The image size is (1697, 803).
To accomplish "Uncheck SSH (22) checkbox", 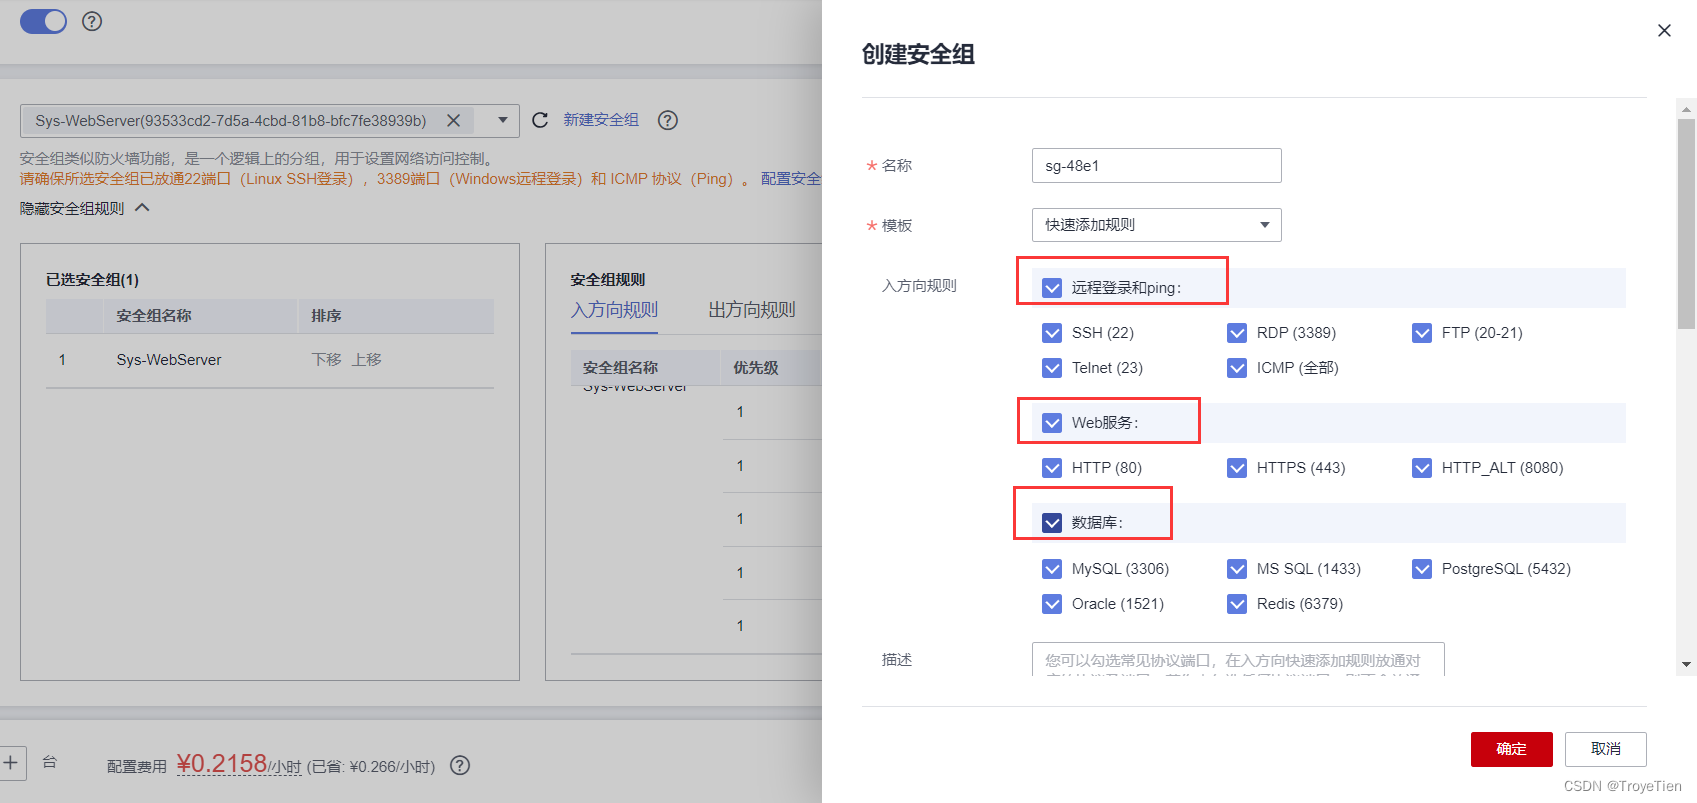I will pyautogui.click(x=1052, y=333).
